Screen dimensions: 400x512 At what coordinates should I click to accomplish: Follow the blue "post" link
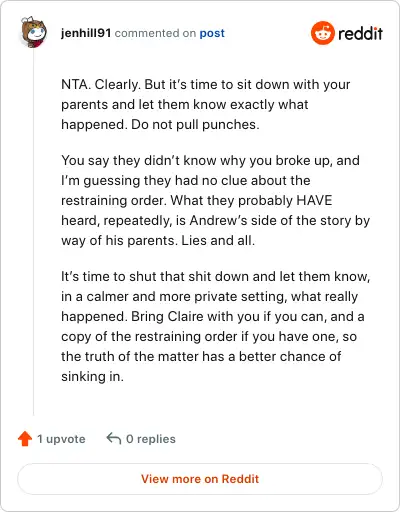tap(212, 33)
